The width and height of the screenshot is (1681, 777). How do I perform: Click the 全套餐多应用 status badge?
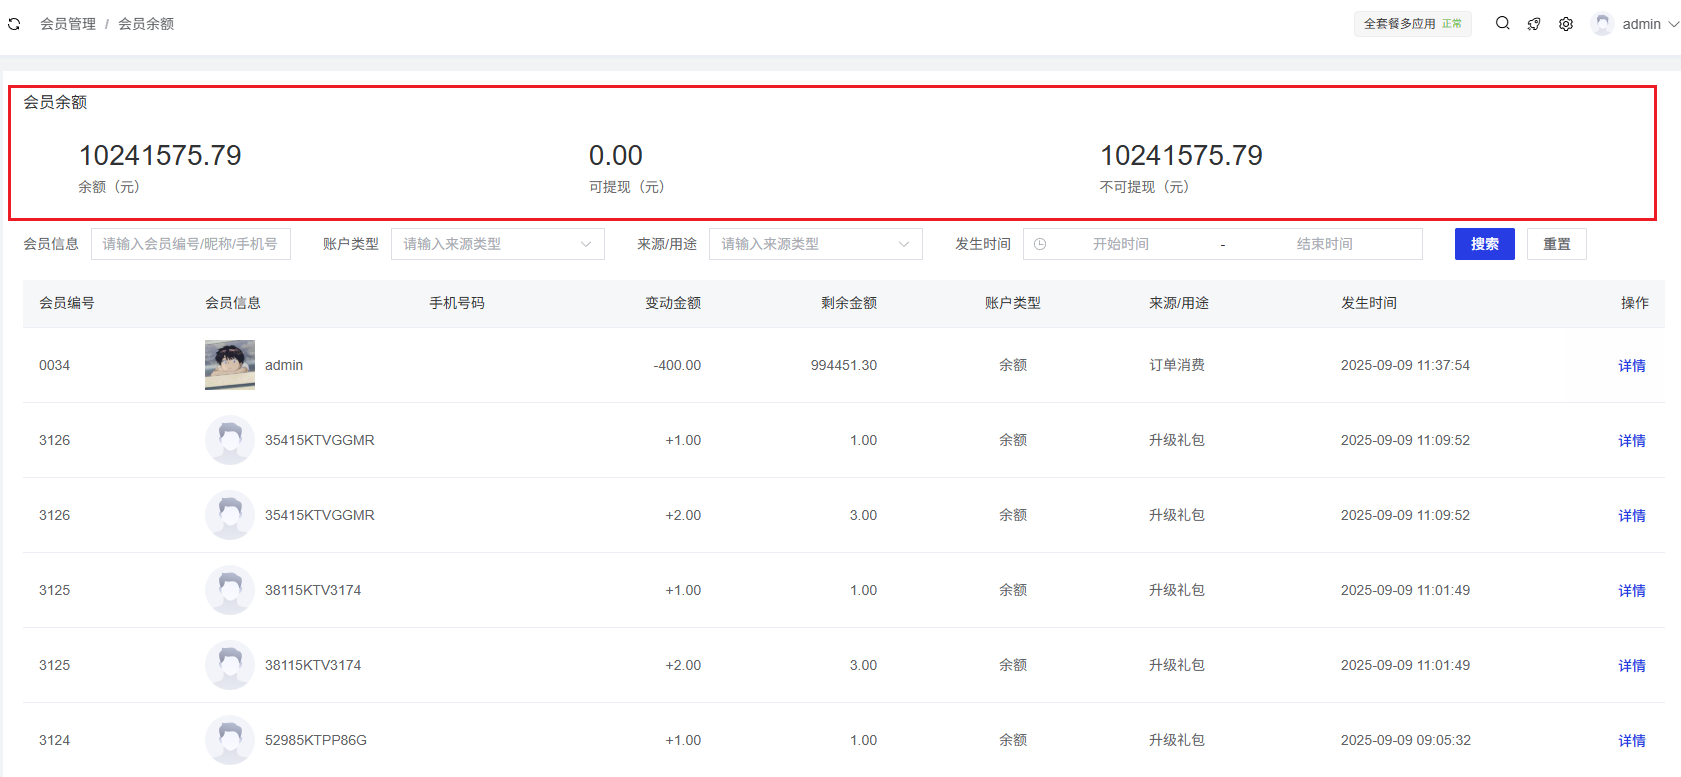coord(1412,24)
